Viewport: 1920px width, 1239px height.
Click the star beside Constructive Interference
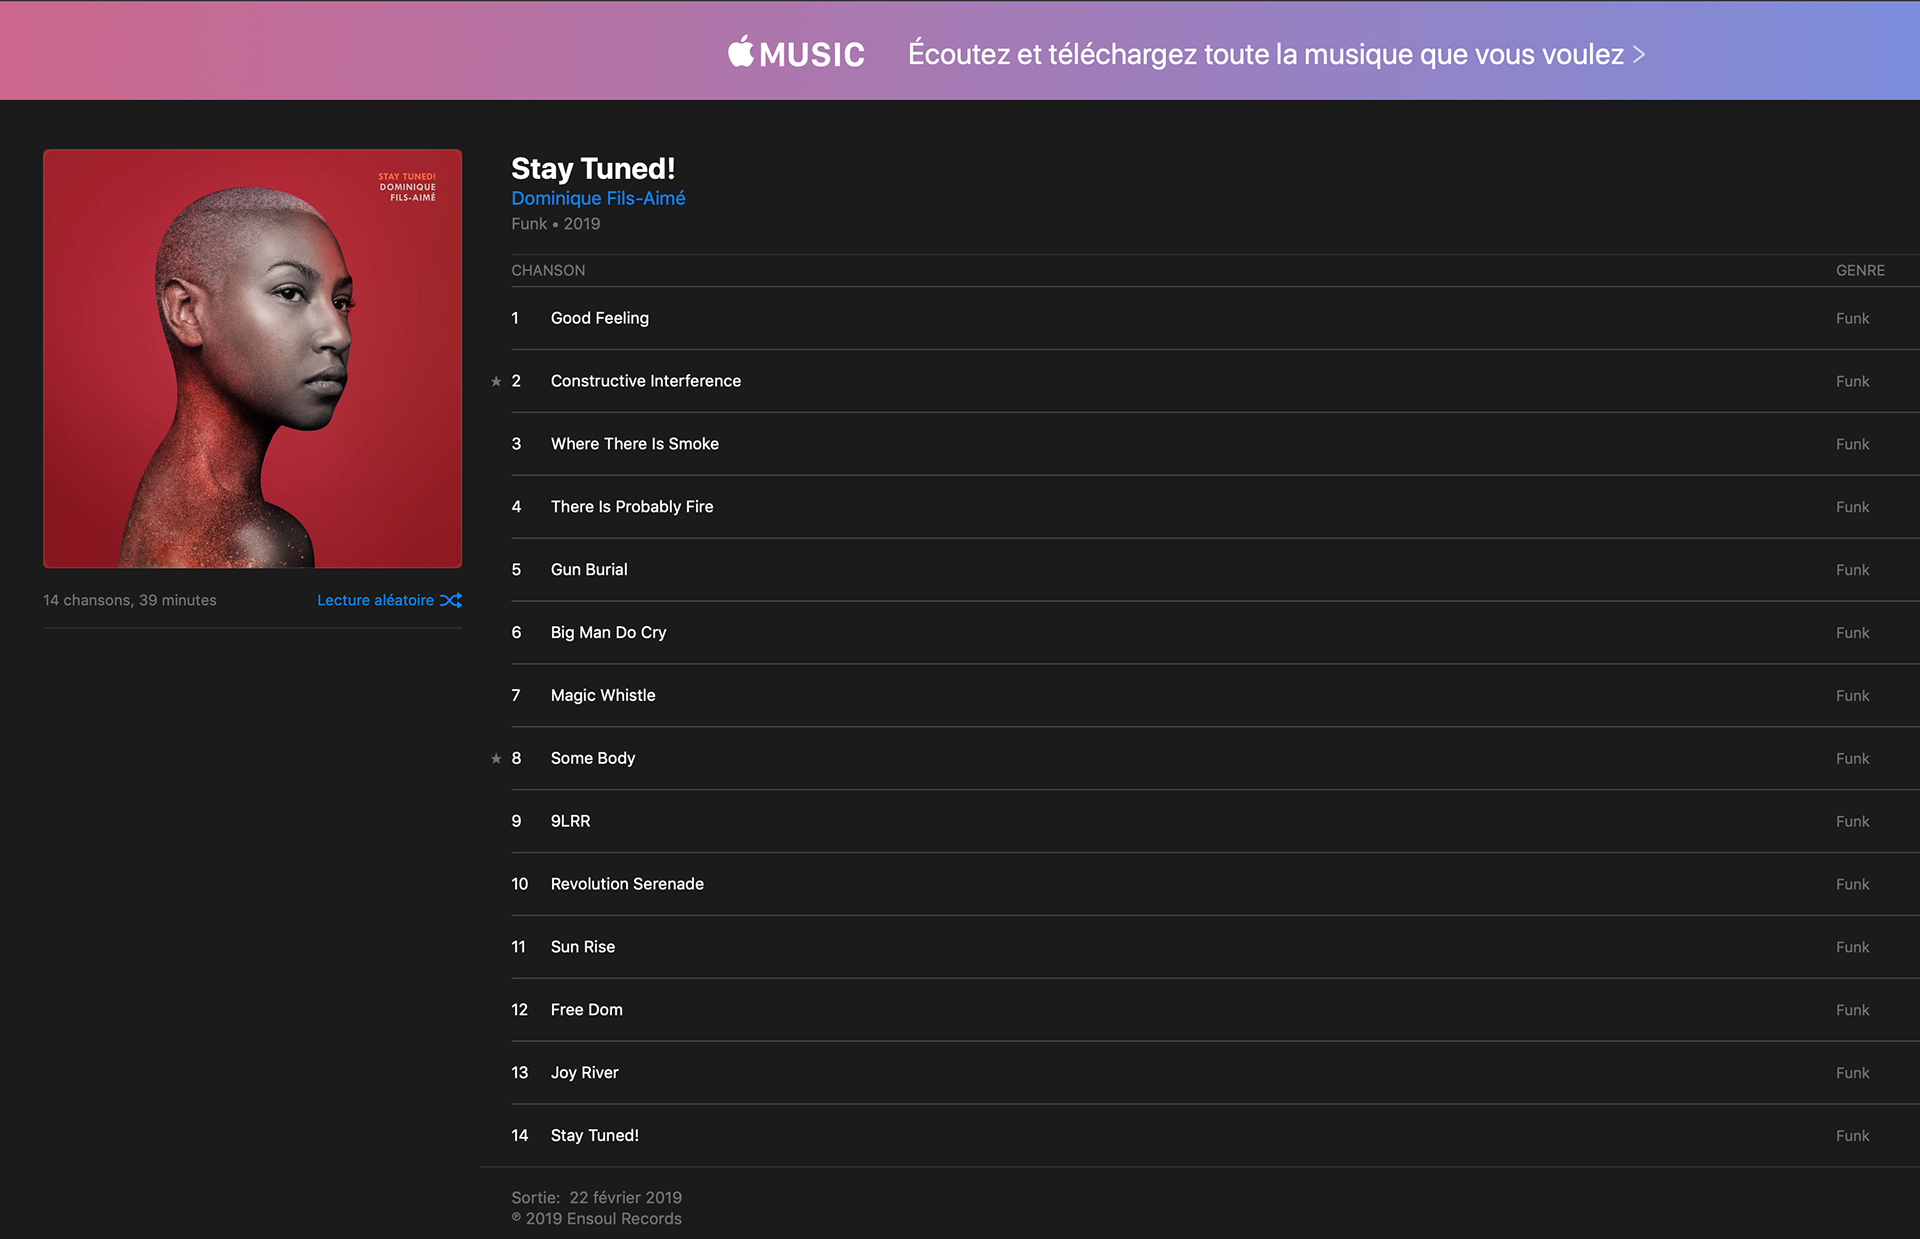pyautogui.click(x=496, y=381)
